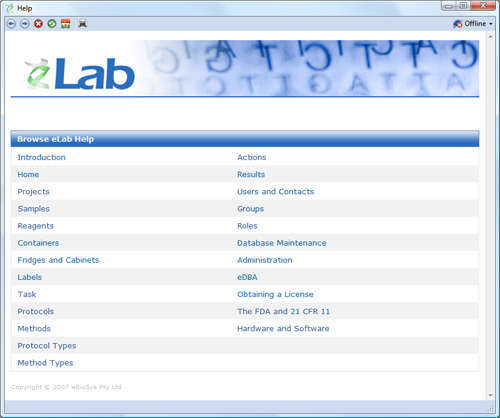The height and width of the screenshot is (418, 500).
Task: Open The FDA and 21 CFR 11 topic
Action: point(283,311)
